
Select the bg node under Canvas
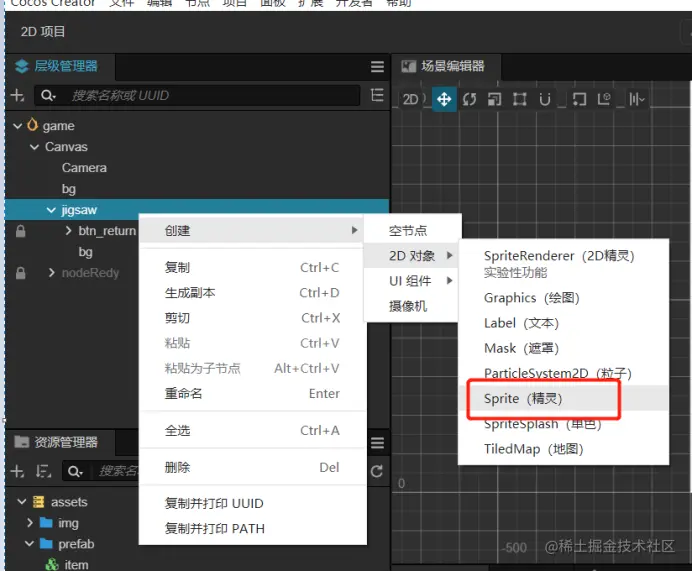pos(69,189)
